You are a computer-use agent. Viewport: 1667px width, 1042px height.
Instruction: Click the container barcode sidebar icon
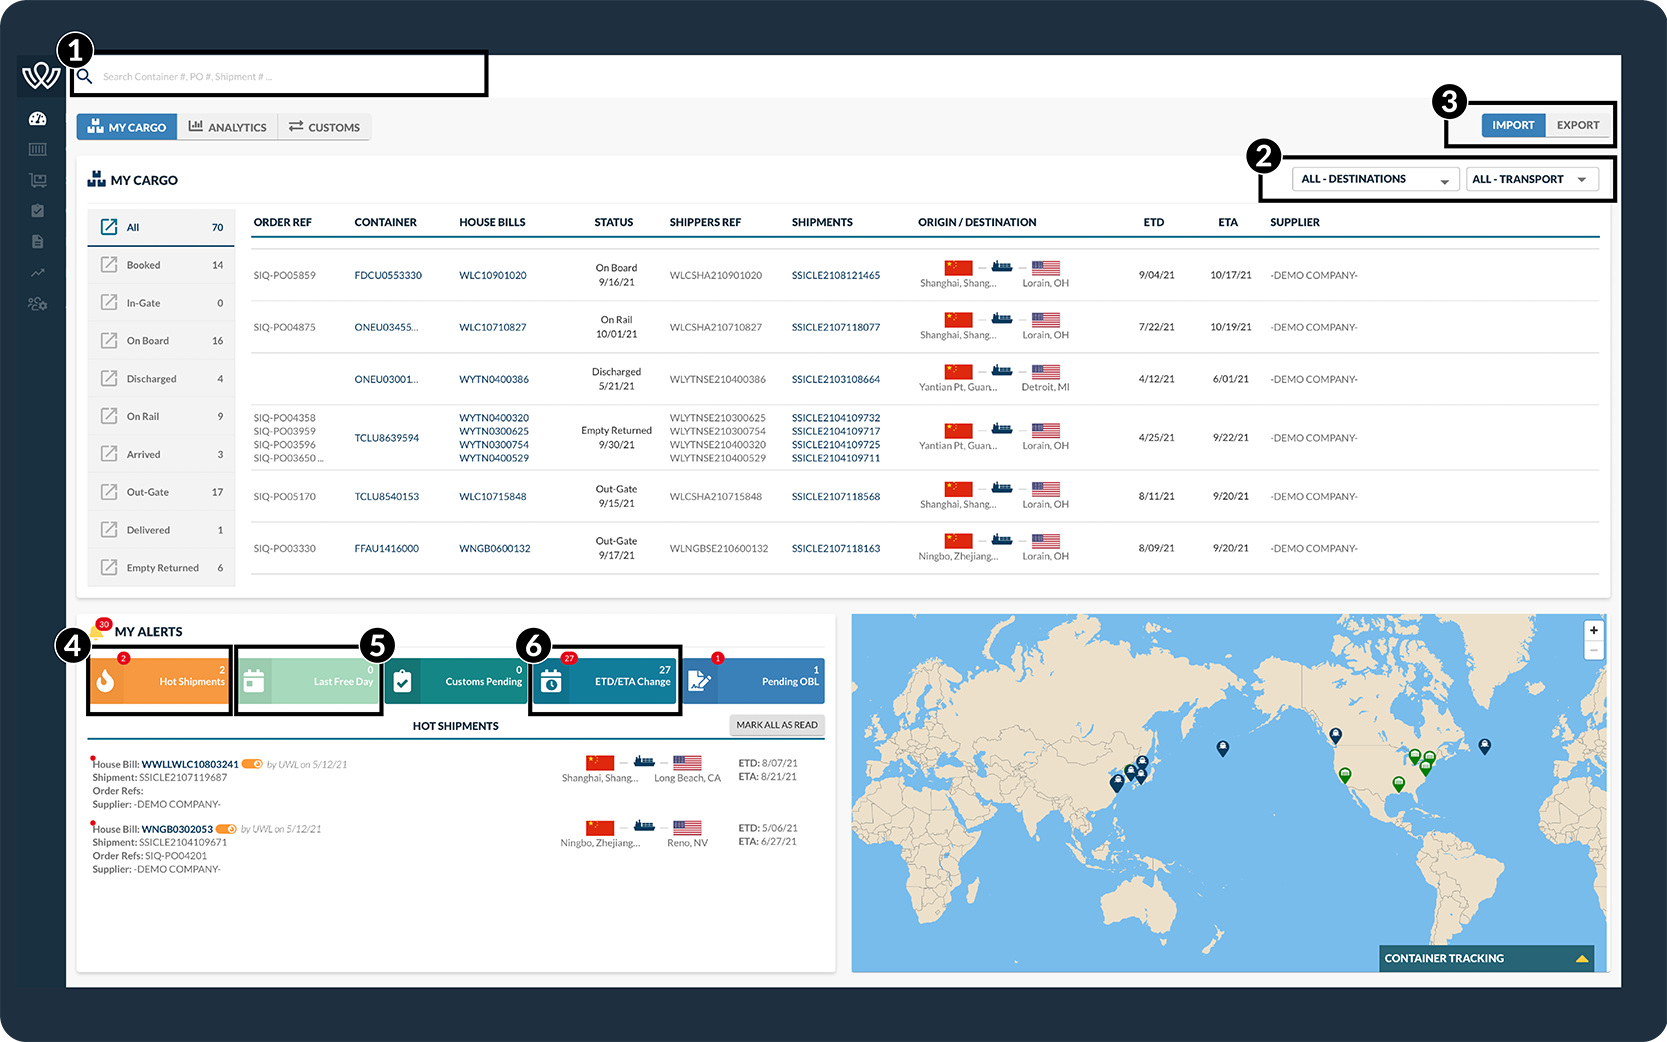tap(38, 150)
